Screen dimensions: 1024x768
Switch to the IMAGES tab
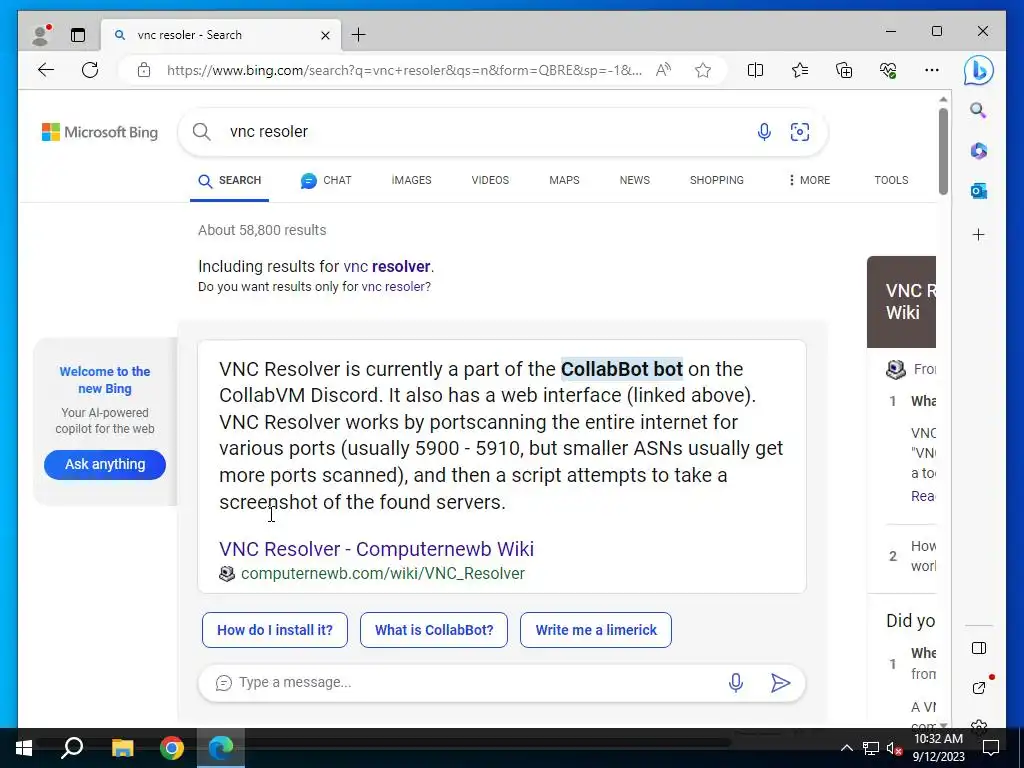(411, 180)
